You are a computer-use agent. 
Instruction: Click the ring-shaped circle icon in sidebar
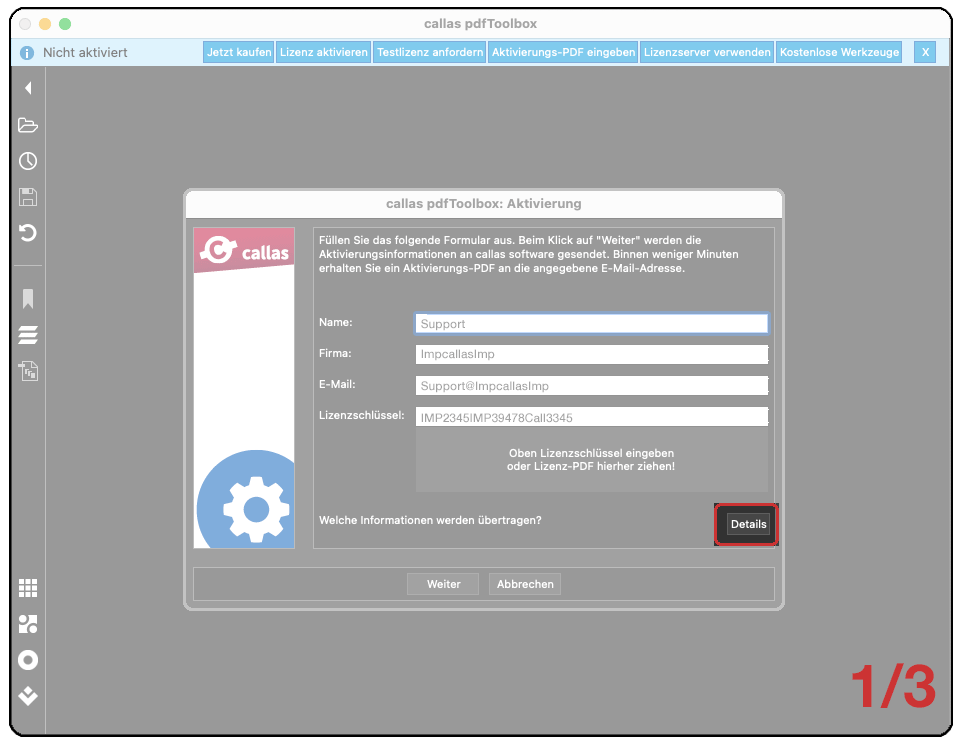28,660
